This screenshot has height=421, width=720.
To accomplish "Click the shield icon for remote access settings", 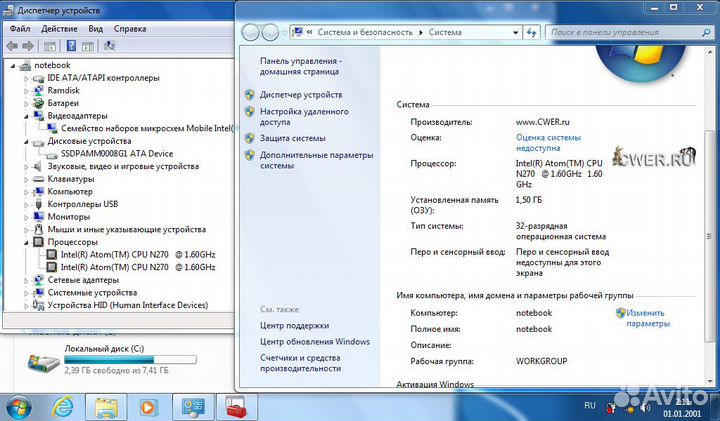I will (250, 112).
